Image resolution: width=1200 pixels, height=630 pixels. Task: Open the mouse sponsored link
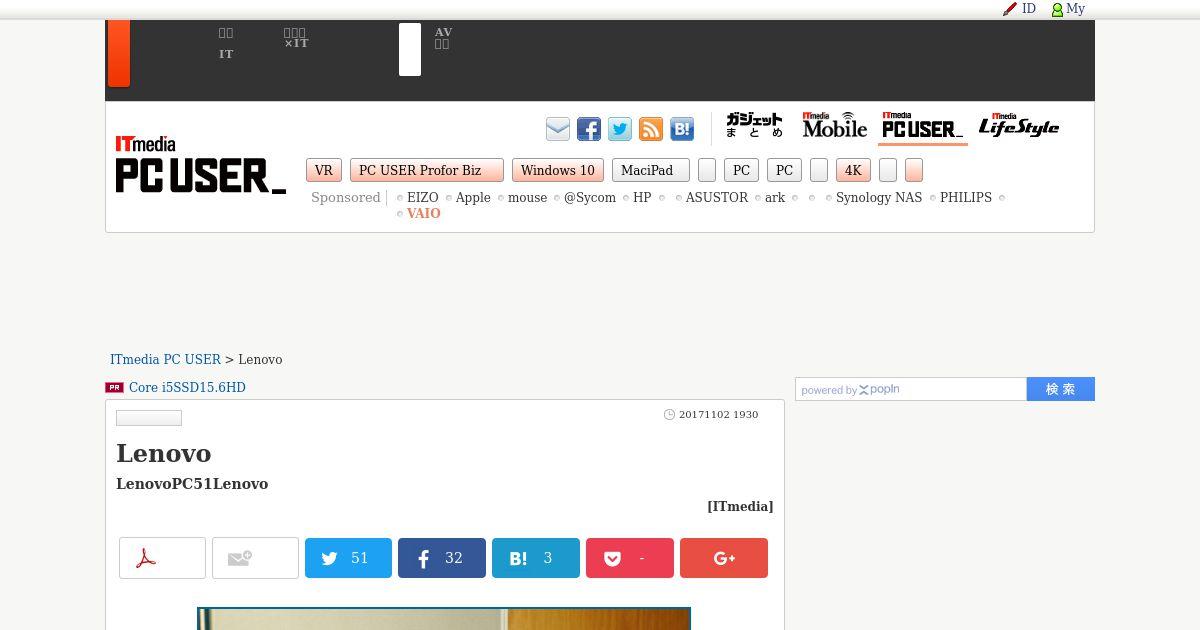click(x=527, y=198)
